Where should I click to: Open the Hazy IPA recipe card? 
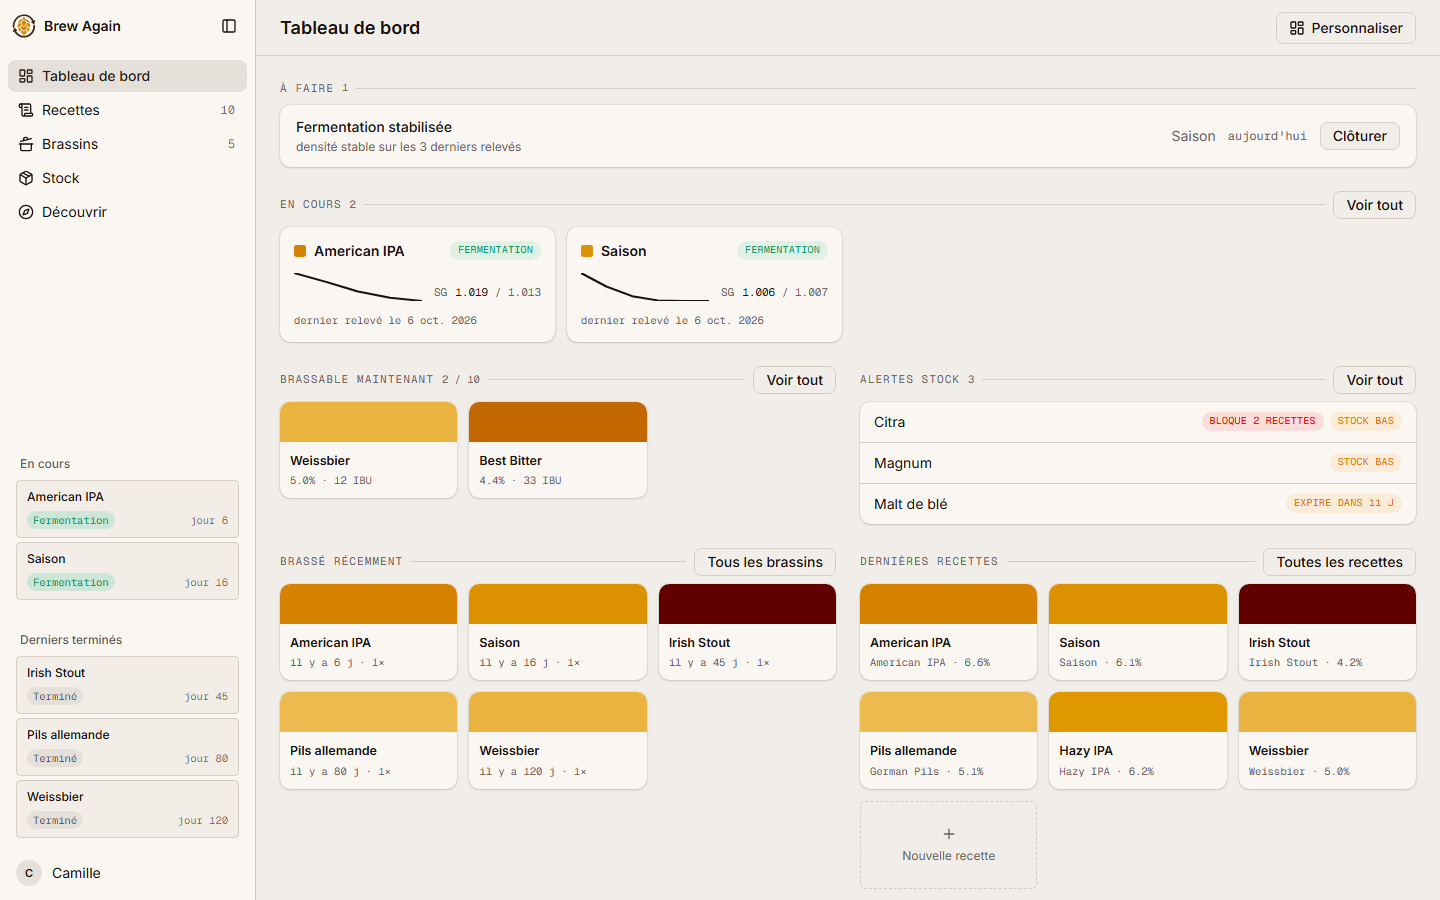point(1138,740)
